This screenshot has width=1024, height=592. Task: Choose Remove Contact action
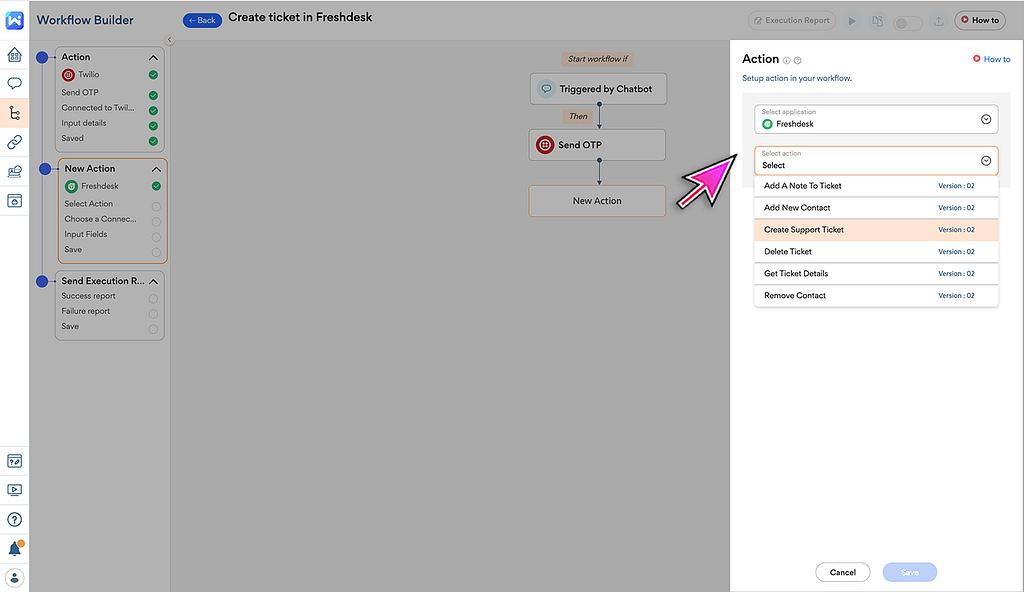tap(876, 296)
